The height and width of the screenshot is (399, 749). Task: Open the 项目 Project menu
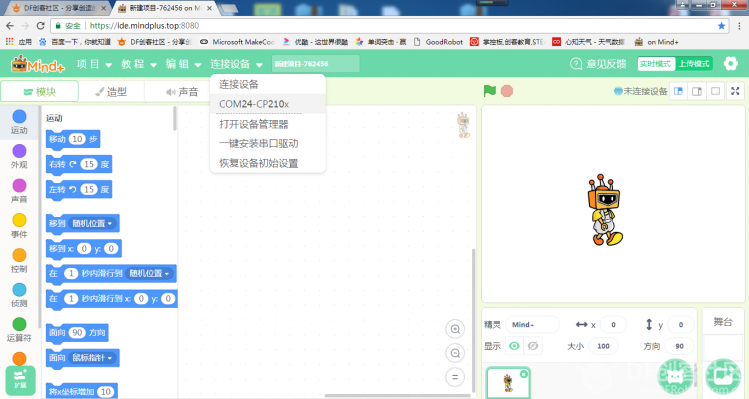(x=94, y=64)
